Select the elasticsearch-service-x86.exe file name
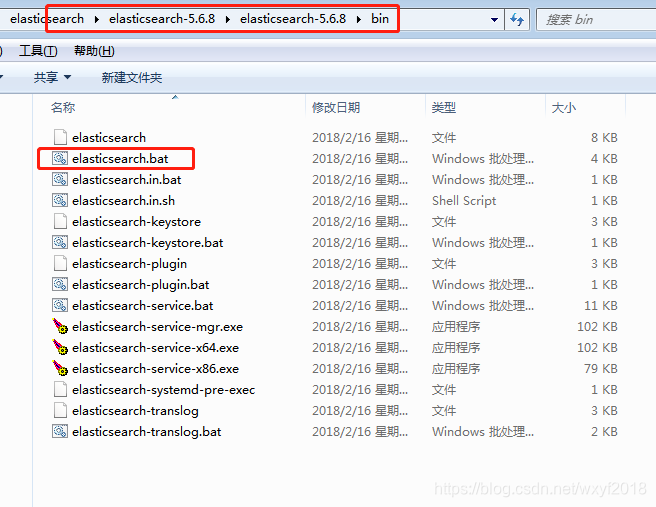Image resolution: width=656 pixels, height=507 pixels. click(155, 368)
